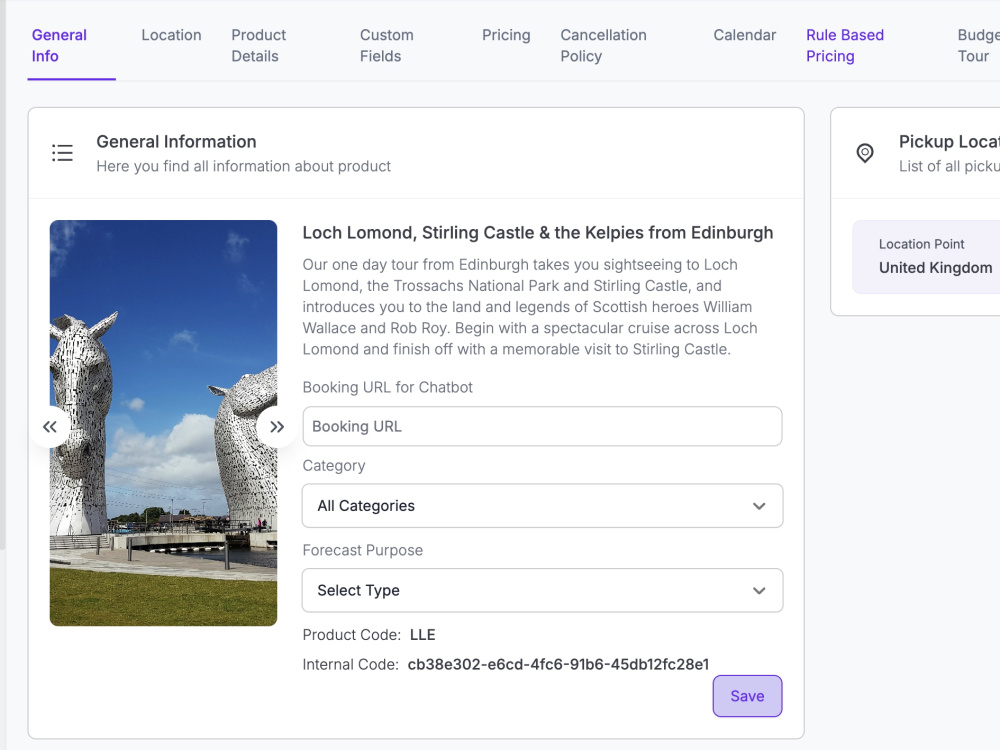Screen dimensions: 1000x750
Task: Click the Save button
Action: coord(747,696)
